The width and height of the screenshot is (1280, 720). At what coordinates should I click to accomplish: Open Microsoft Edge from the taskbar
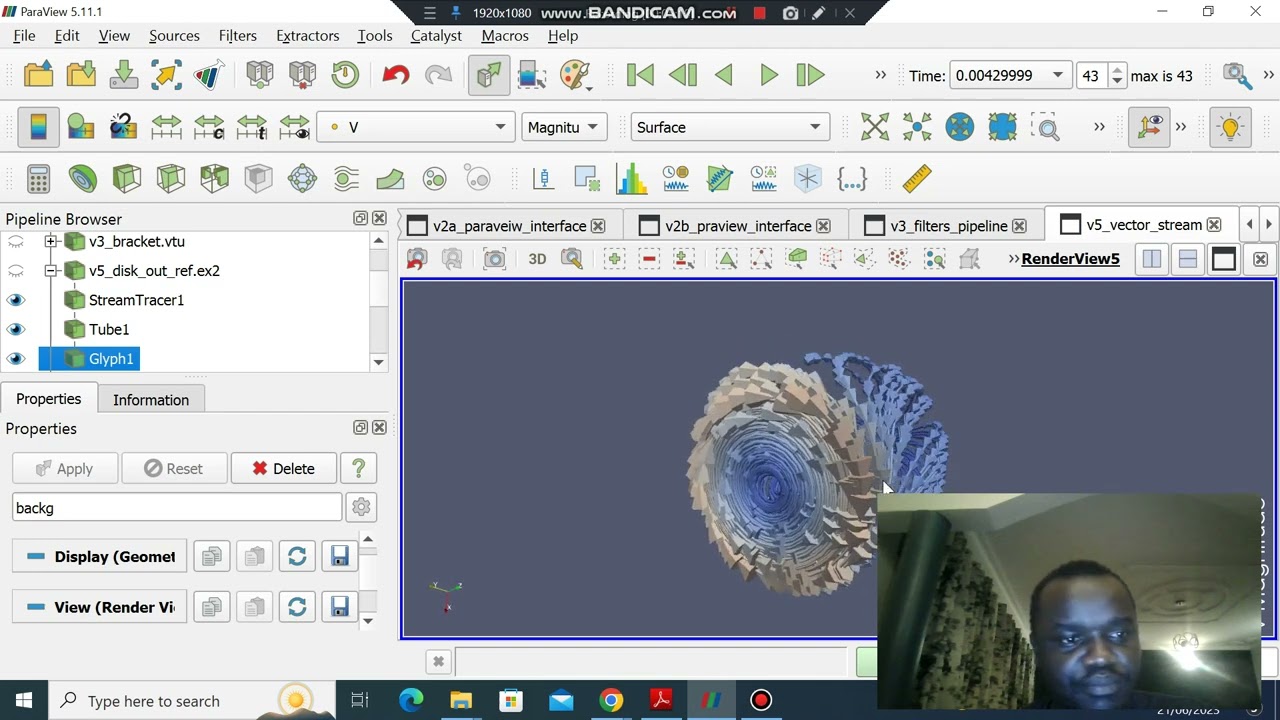click(x=411, y=701)
